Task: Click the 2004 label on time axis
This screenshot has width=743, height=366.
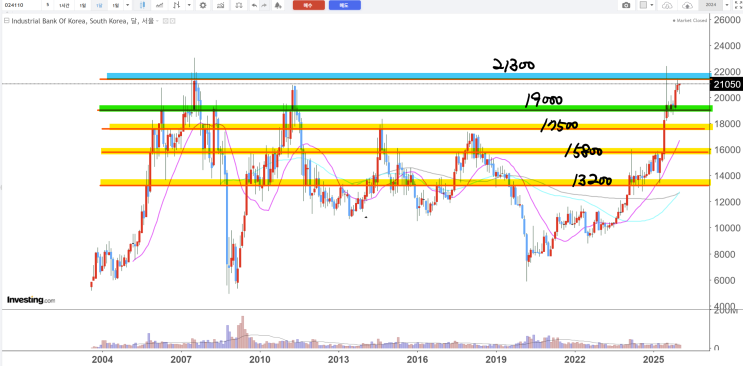Action: [x=102, y=359]
